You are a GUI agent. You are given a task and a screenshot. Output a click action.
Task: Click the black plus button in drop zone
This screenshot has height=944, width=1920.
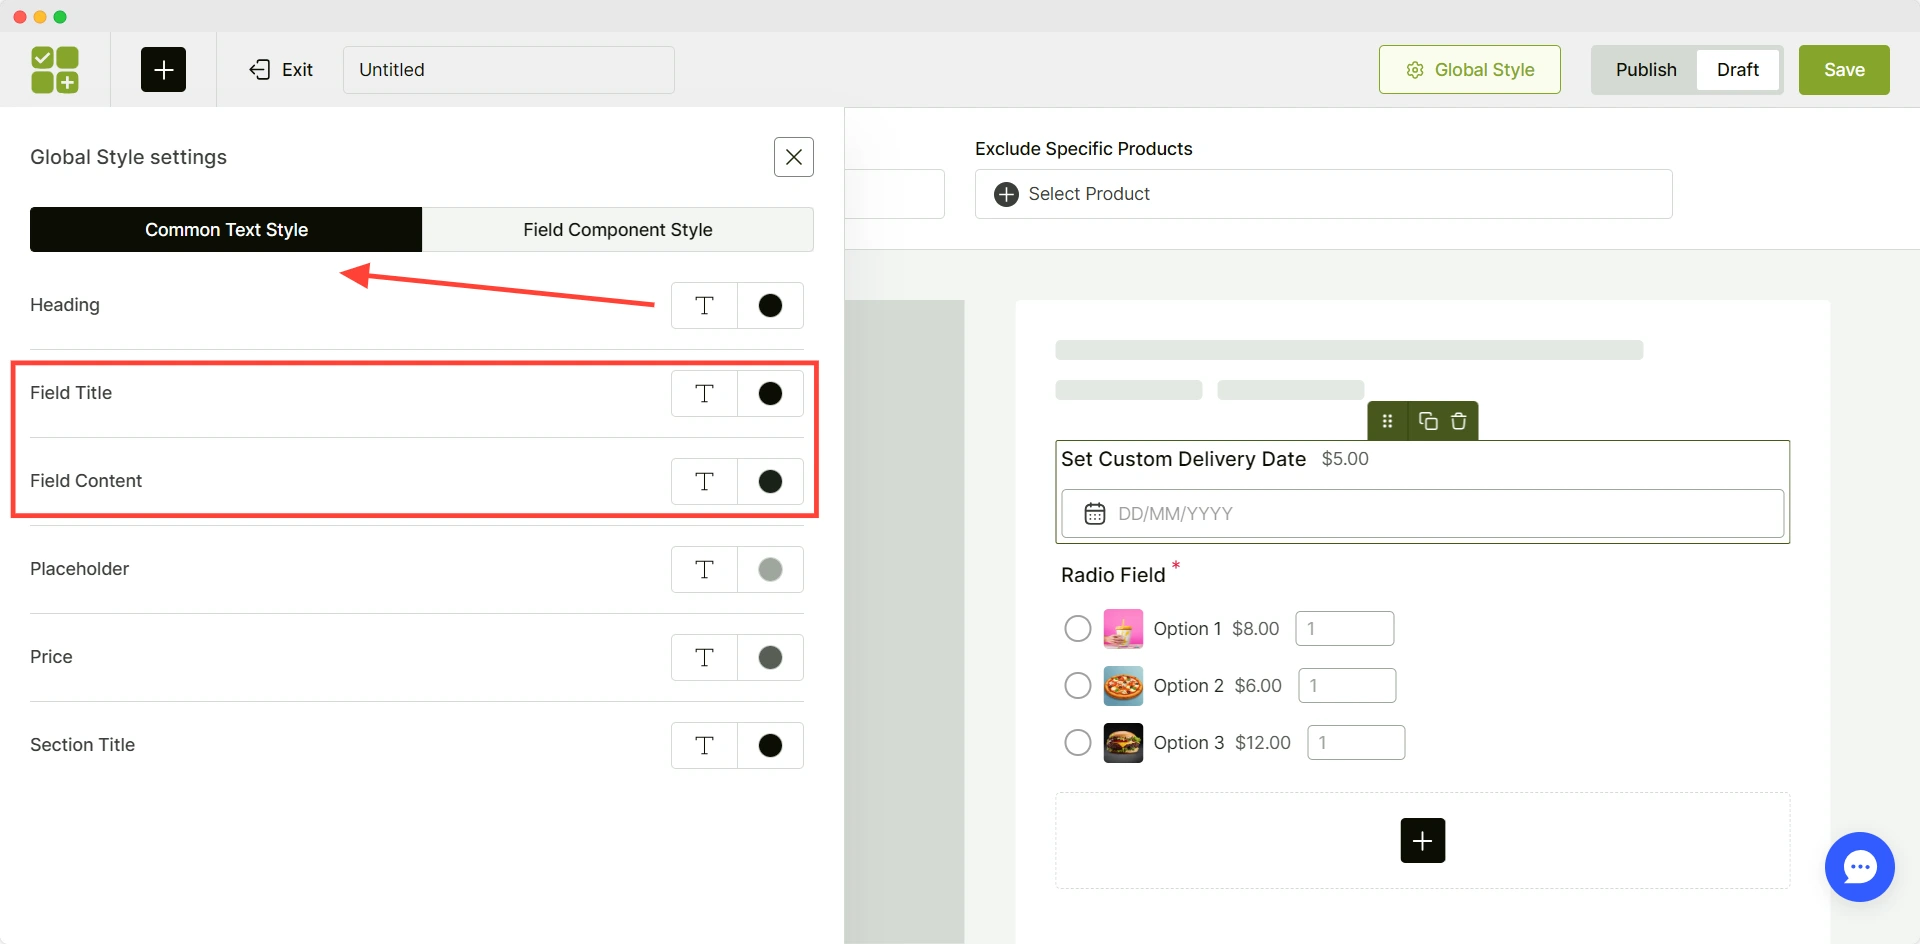1422,840
